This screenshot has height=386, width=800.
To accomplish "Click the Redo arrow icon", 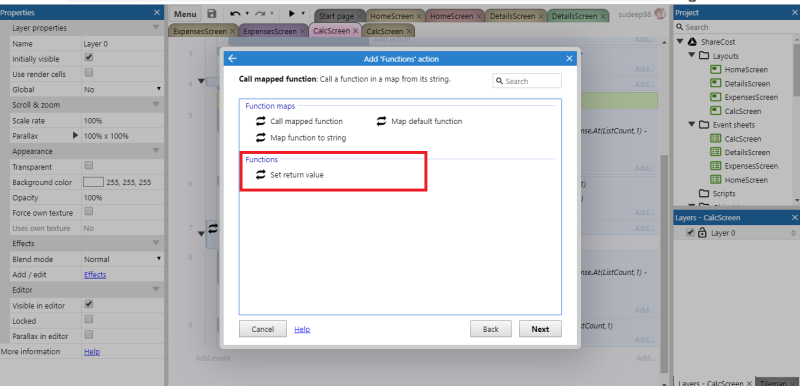I will click(x=261, y=14).
